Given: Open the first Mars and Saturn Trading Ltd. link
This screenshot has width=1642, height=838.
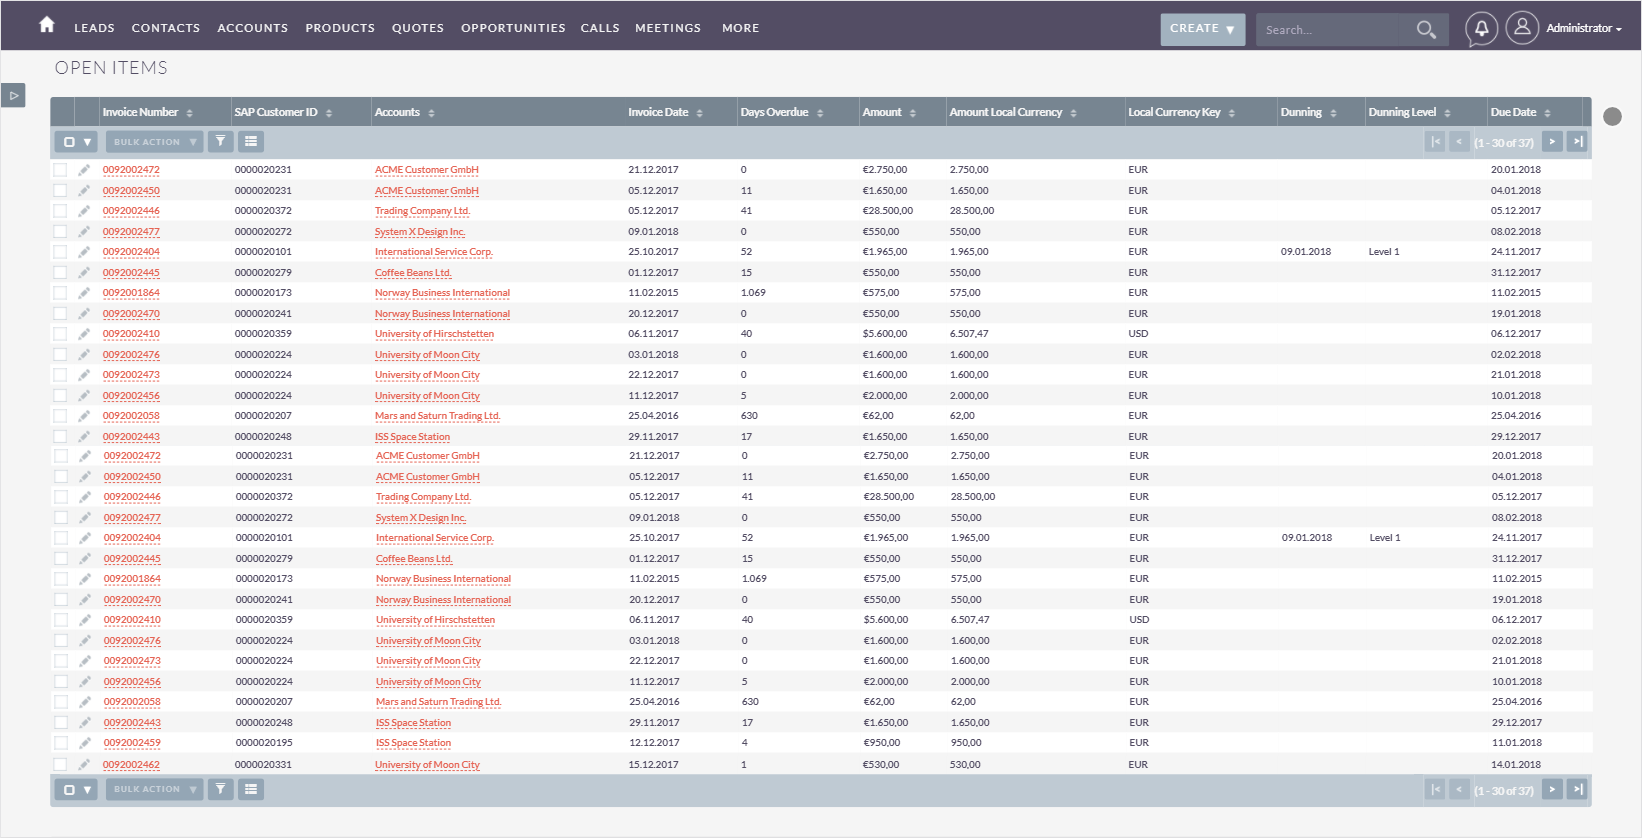Looking at the screenshot, I should click(437, 416).
